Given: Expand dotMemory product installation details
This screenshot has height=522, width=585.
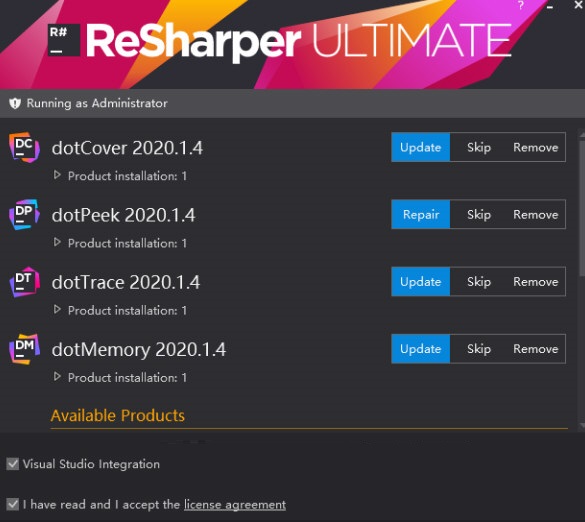Looking at the screenshot, I should point(57,376).
